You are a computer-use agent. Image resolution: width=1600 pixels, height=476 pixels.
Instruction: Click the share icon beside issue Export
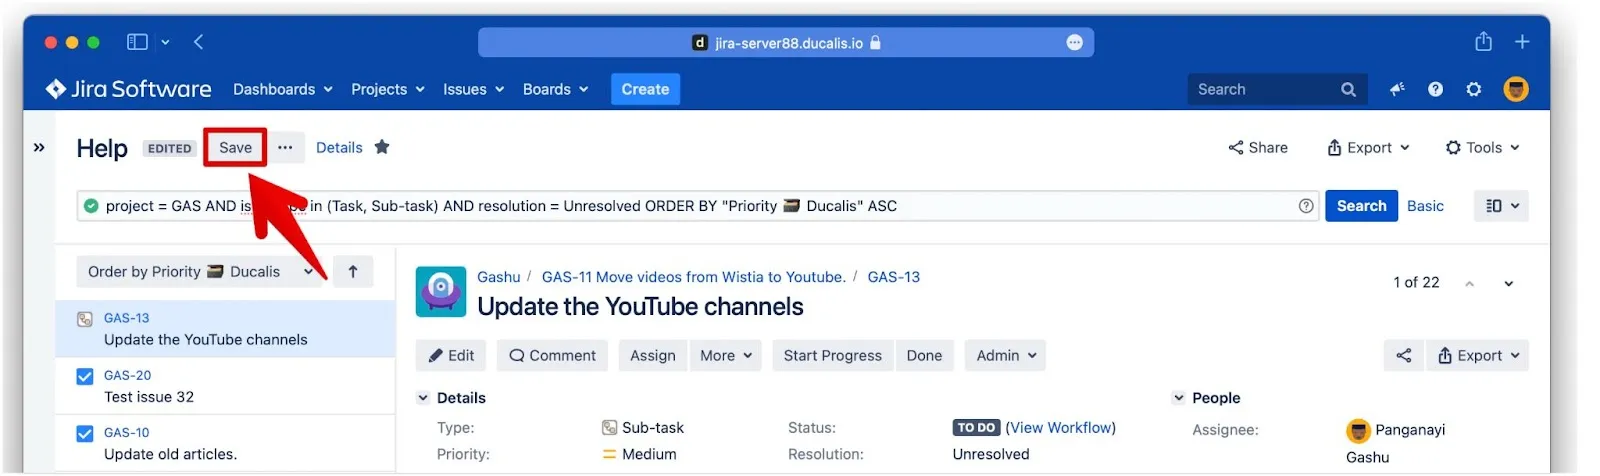click(x=1403, y=356)
